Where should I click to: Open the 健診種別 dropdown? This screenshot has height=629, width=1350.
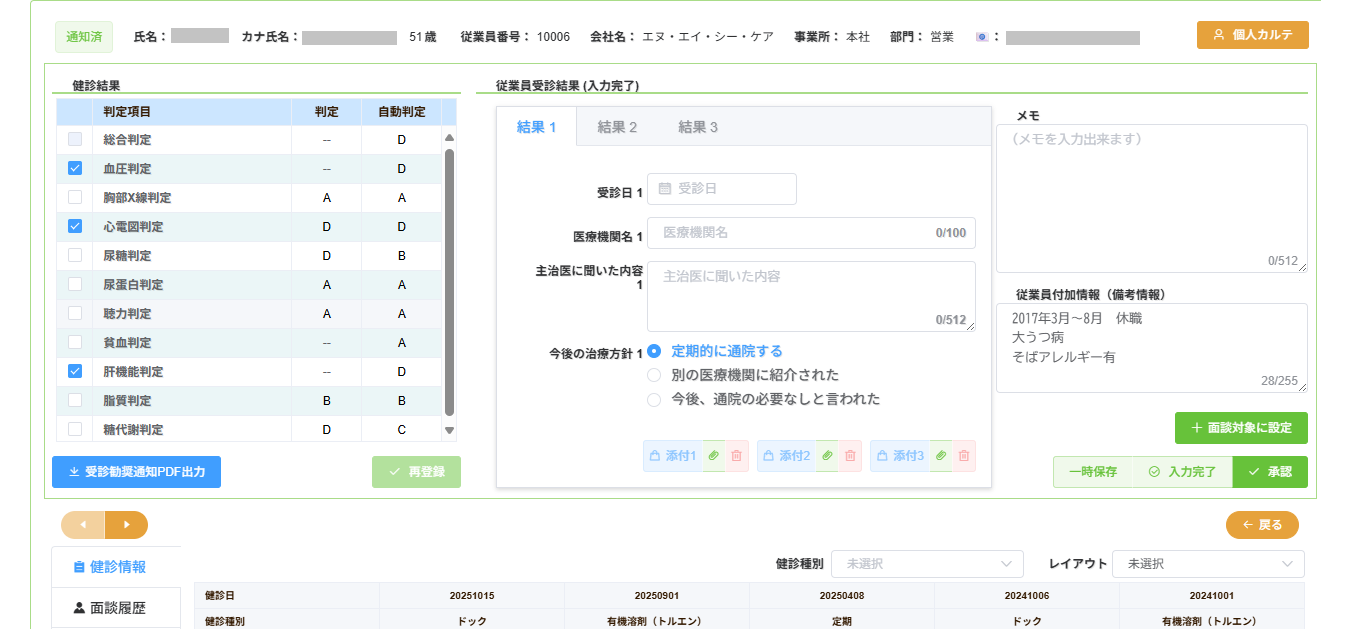tap(927, 564)
